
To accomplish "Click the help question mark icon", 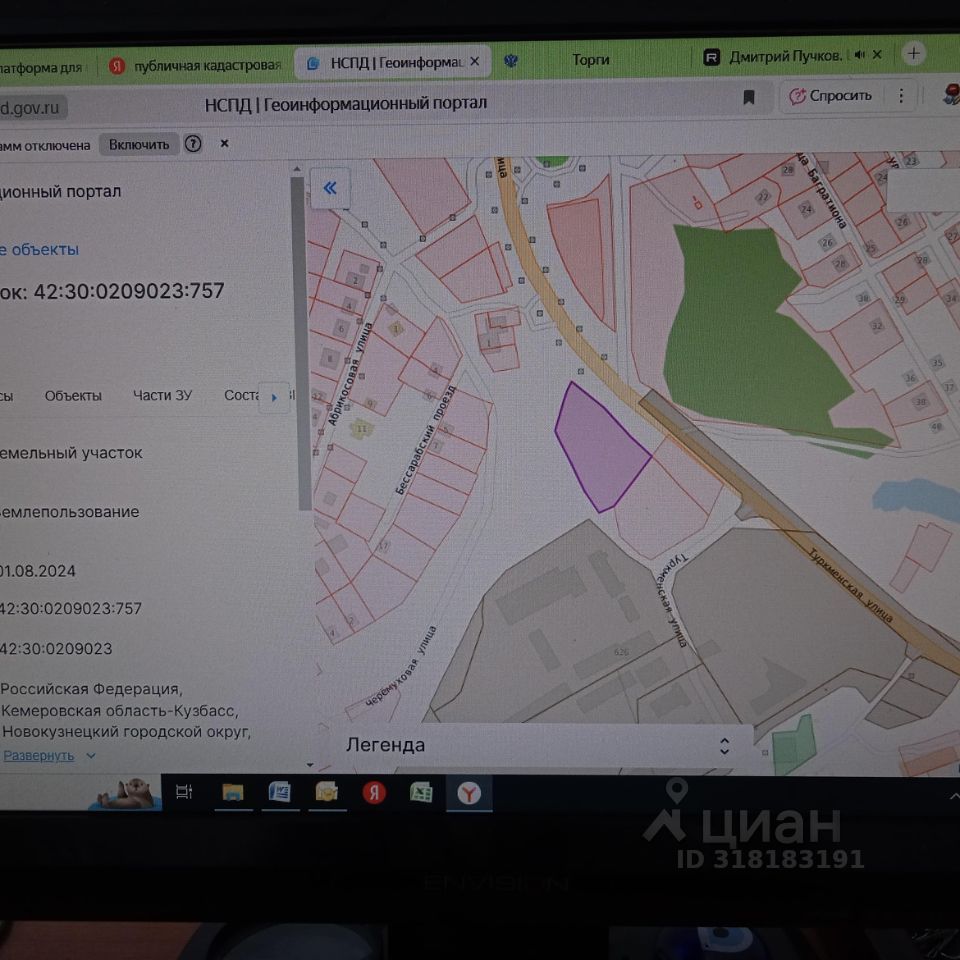I will coord(193,144).
